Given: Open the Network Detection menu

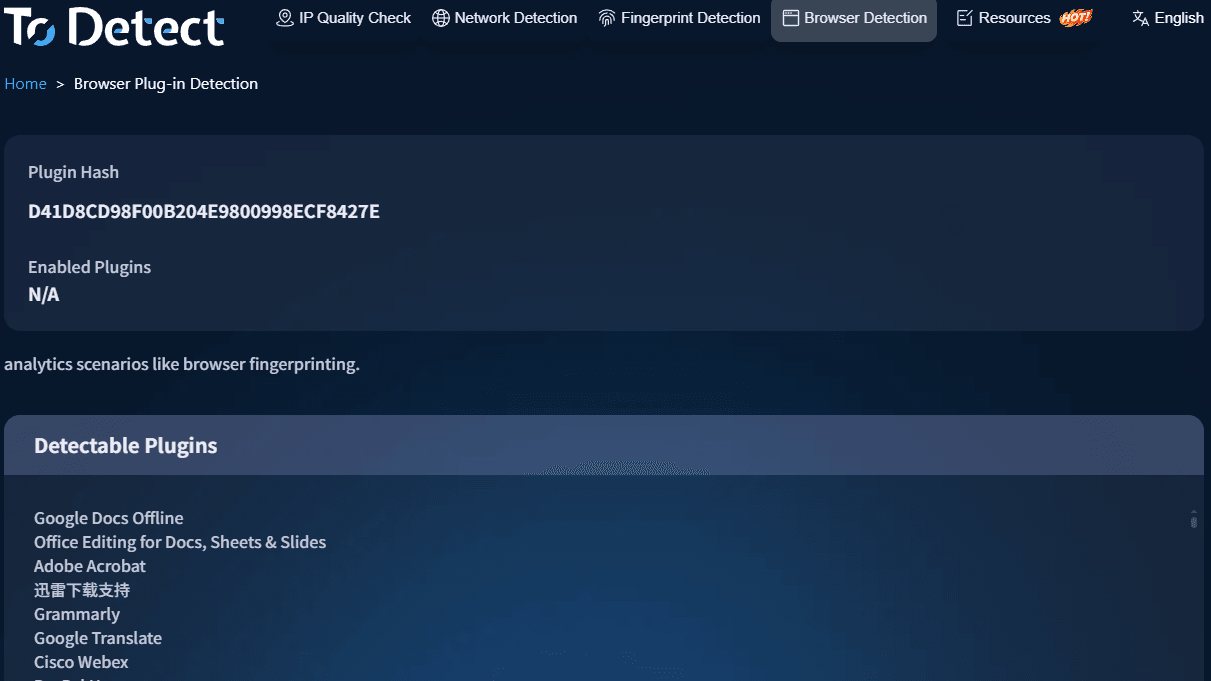Looking at the screenshot, I should pos(504,18).
